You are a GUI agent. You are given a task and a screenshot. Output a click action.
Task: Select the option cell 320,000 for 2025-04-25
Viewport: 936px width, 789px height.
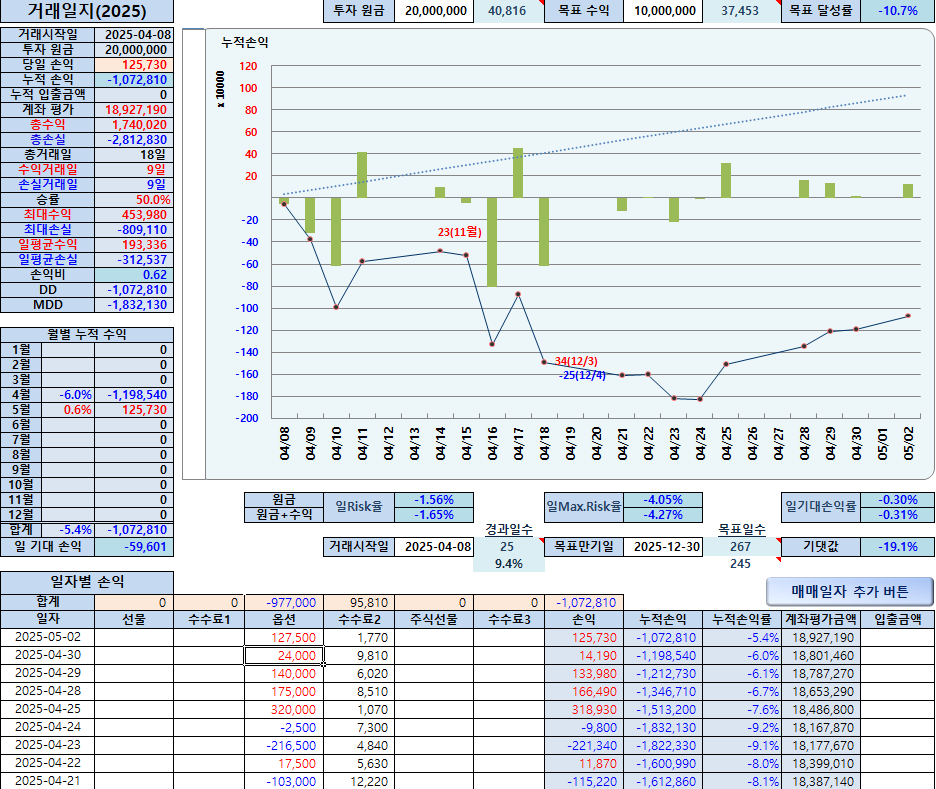284,710
